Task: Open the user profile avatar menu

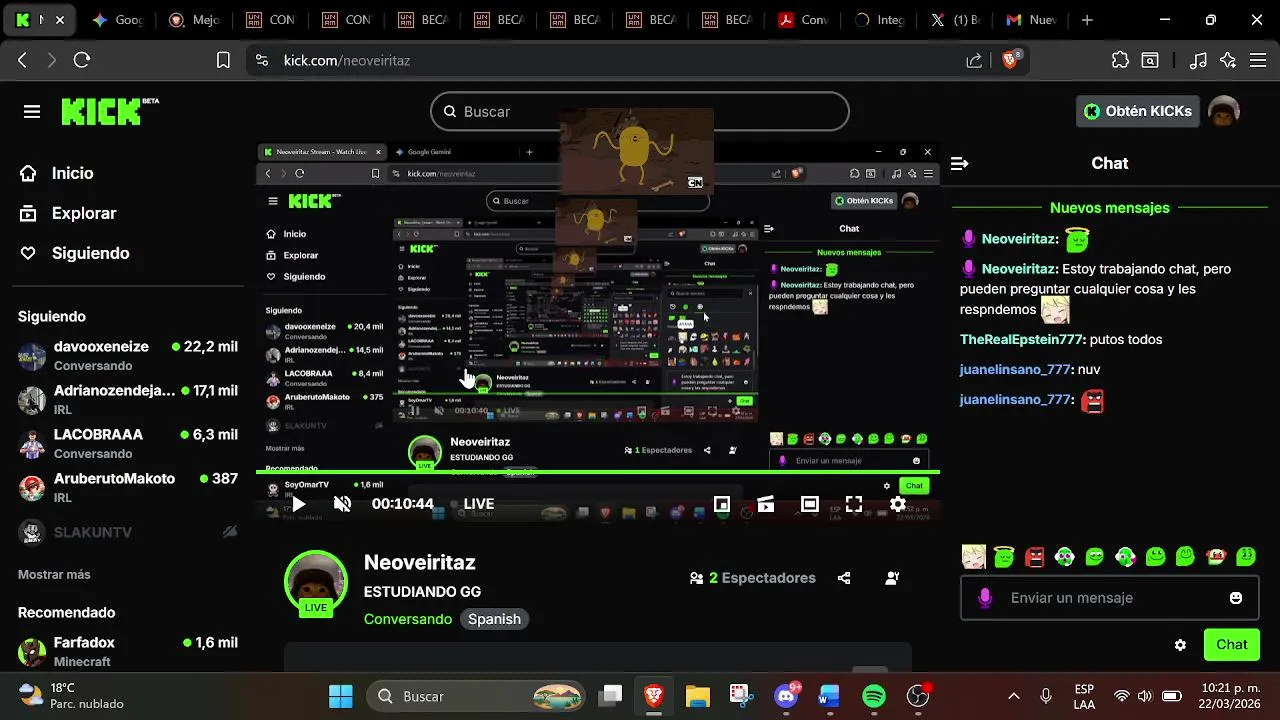Action: (x=1224, y=111)
